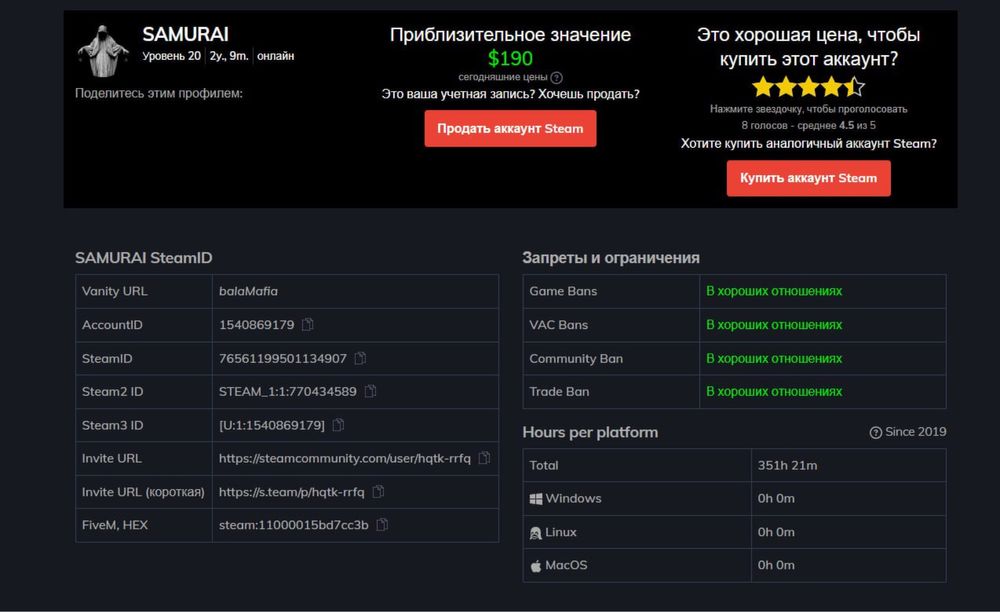Select the 76561199501134907 SteamID text
1000x612 pixels.
coord(283,358)
